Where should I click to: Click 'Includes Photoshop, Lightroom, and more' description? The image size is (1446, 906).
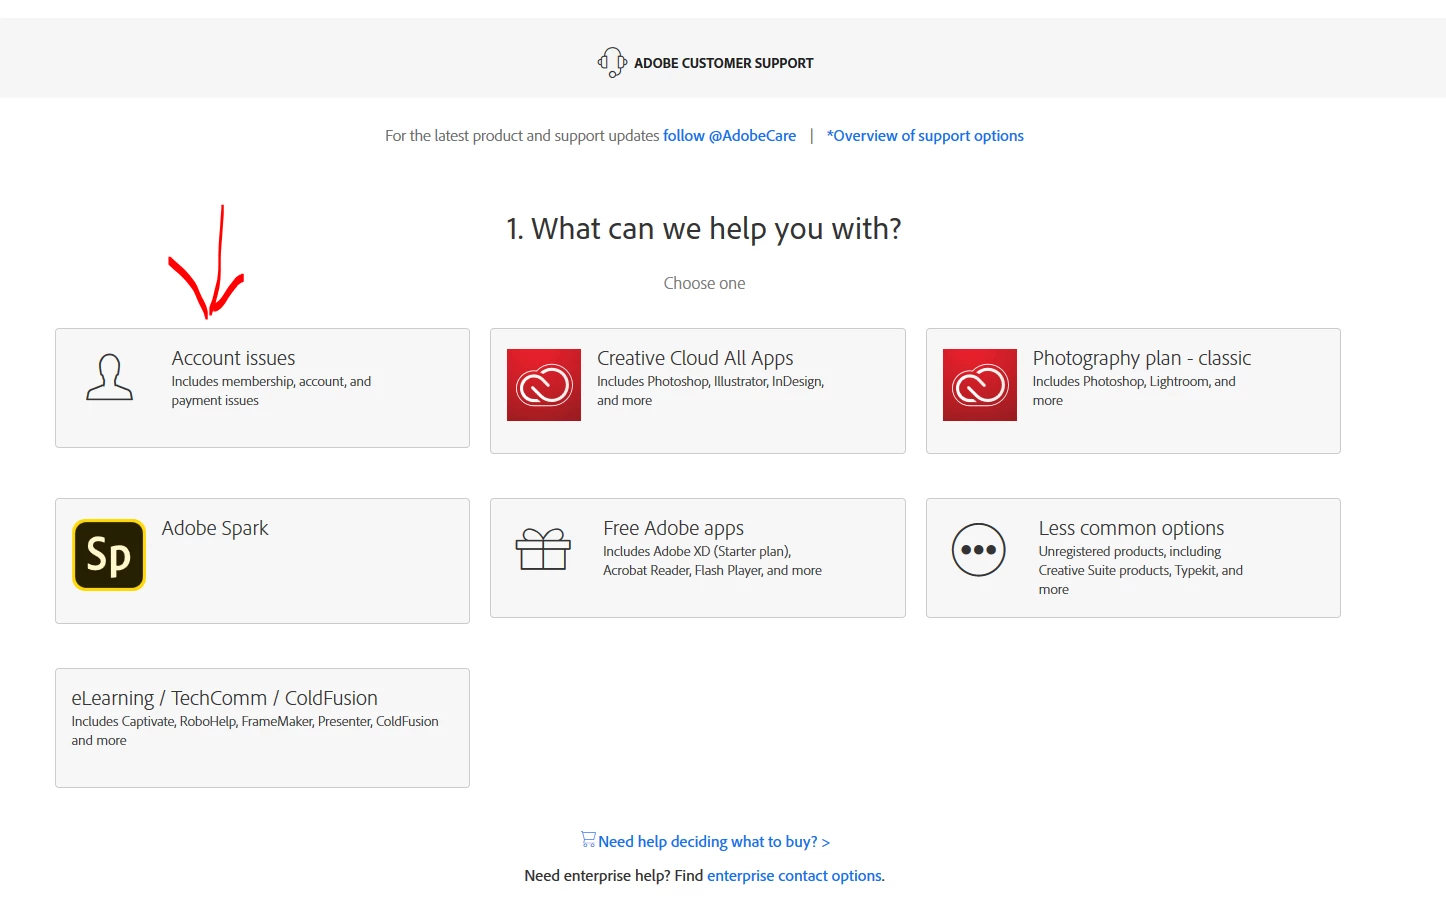[1134, 391]
